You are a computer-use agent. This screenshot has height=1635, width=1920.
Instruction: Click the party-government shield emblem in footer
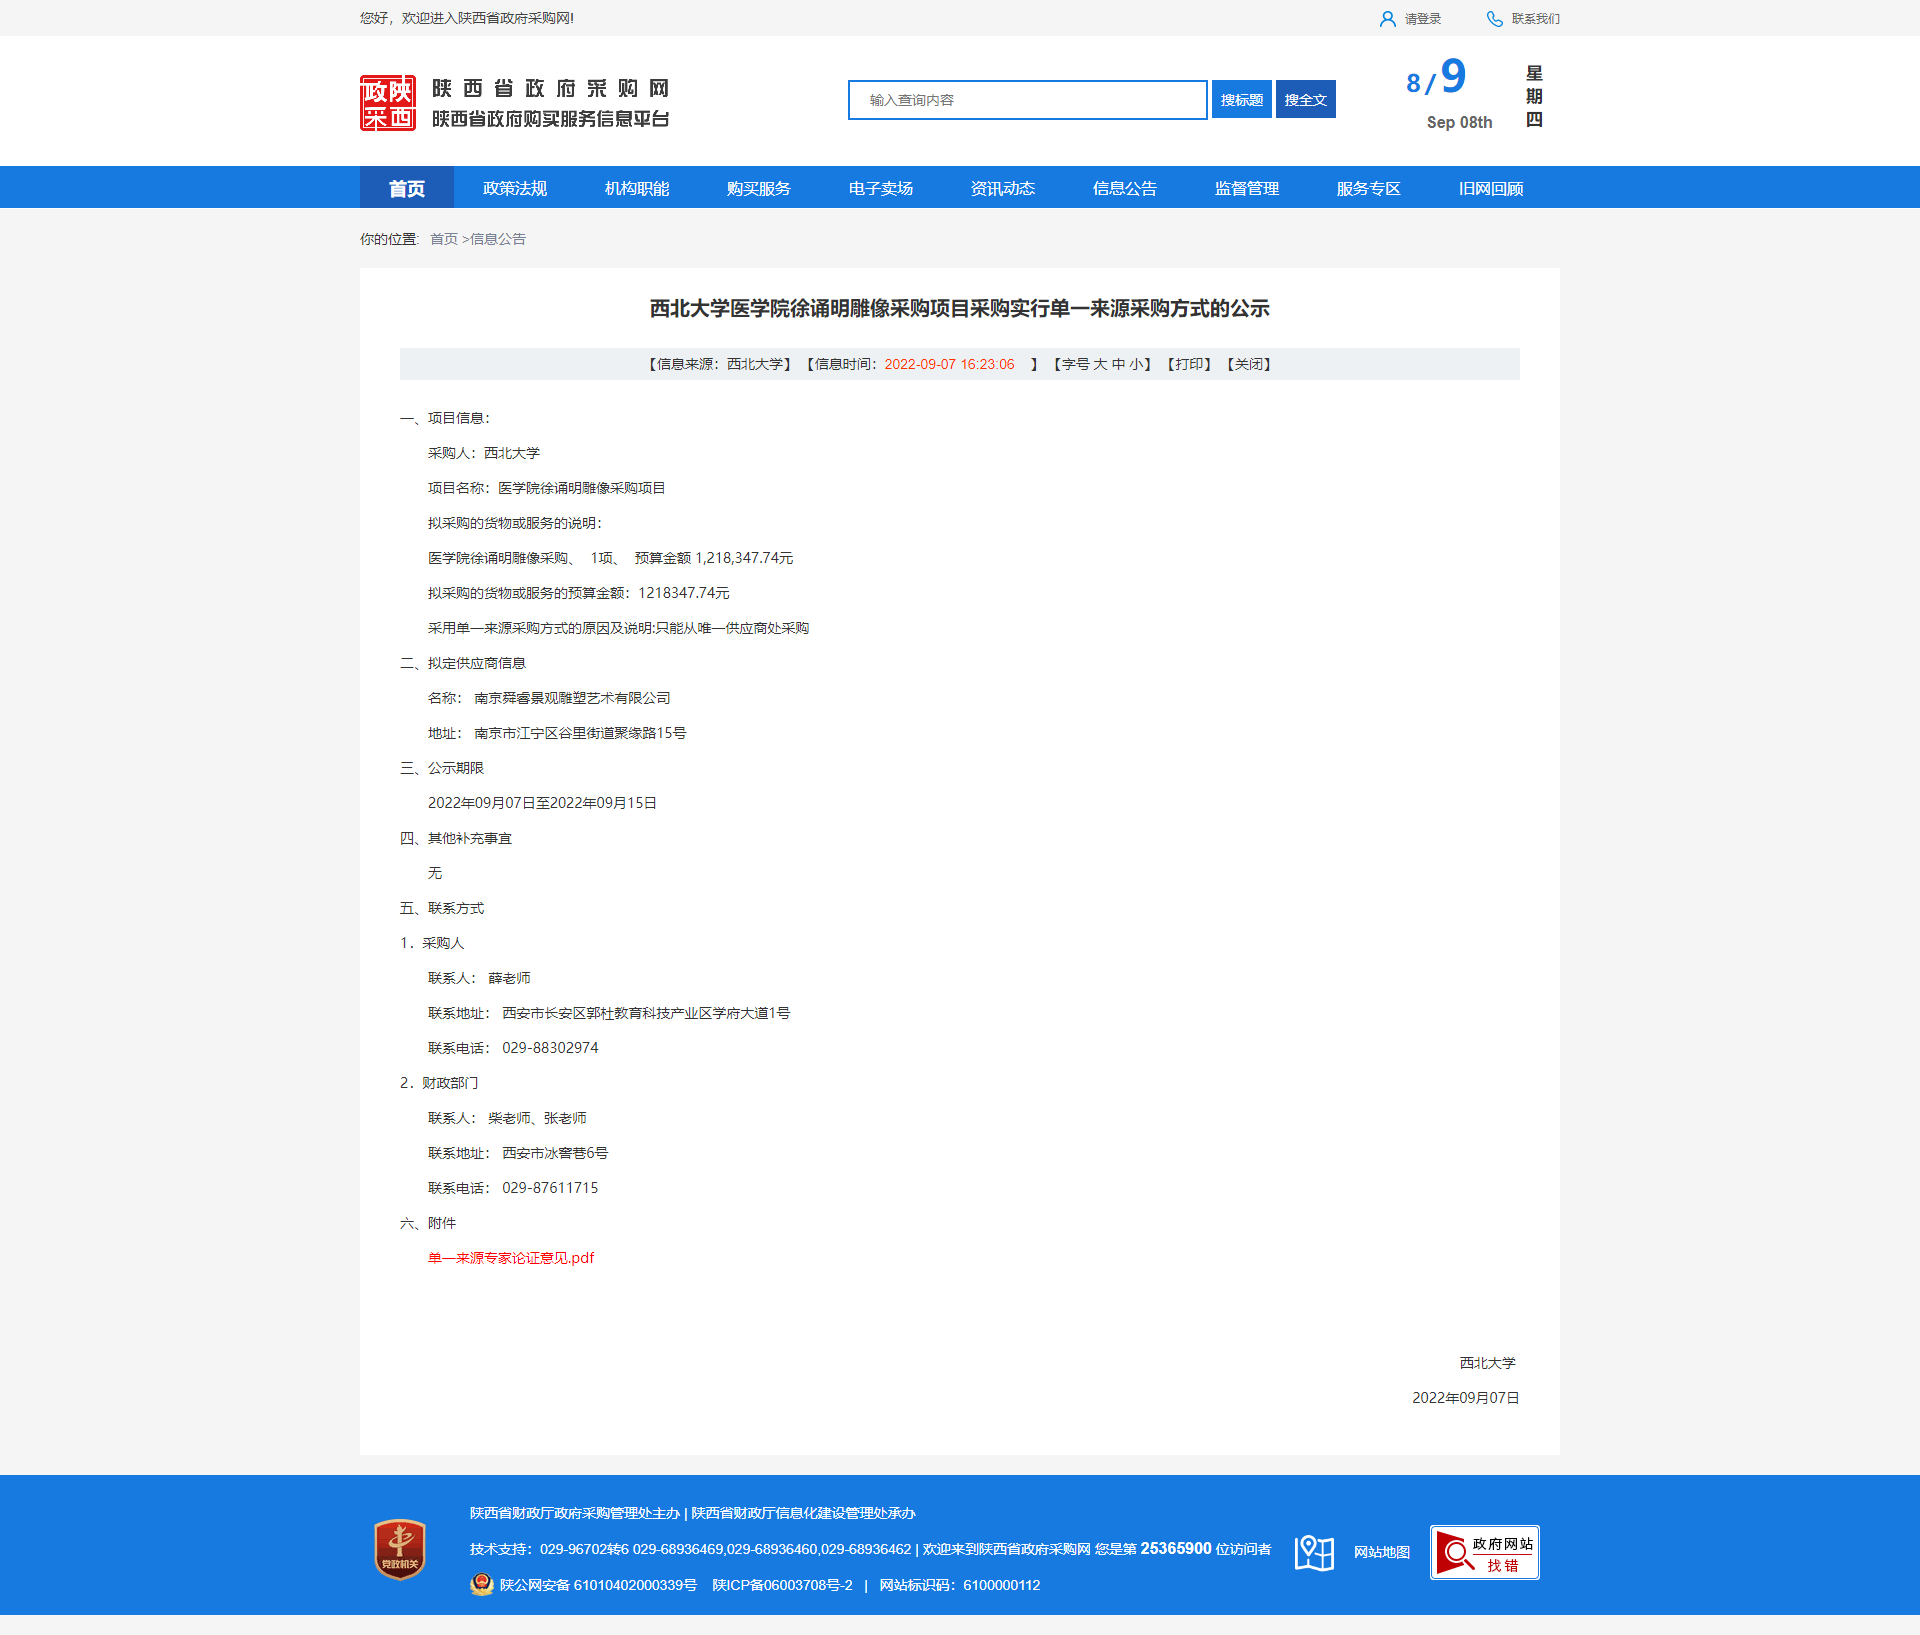[400, 1549]
